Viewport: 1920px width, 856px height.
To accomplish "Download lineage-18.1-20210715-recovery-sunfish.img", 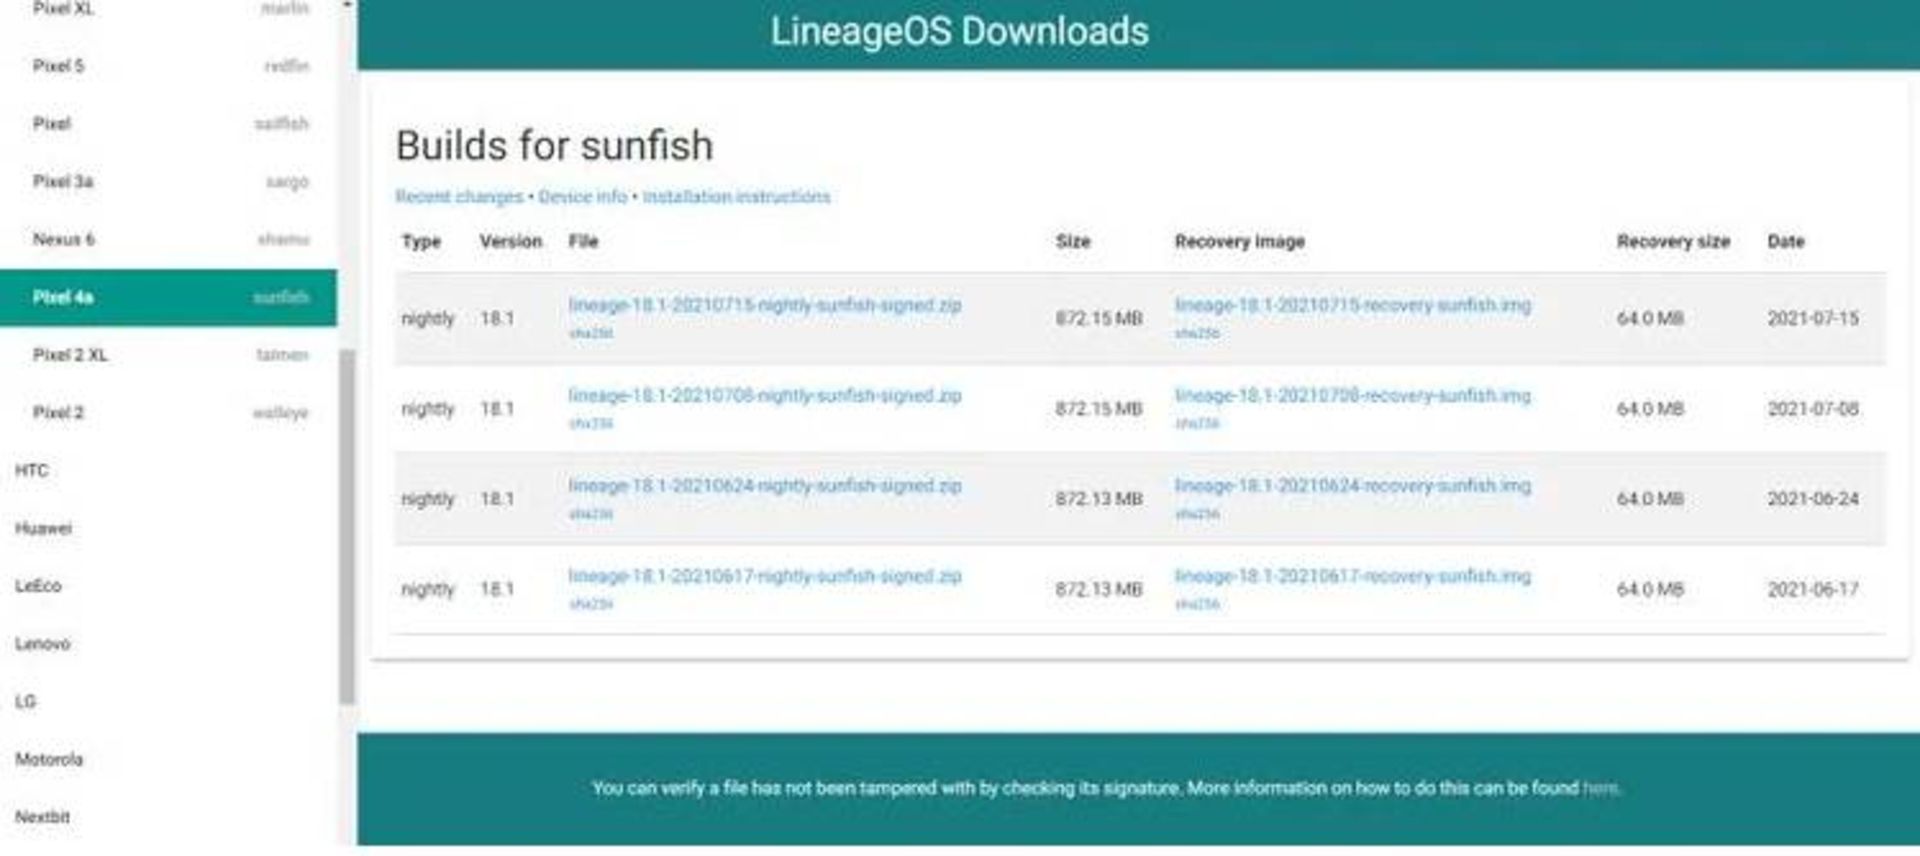I will pyautogui.click(x=1353, y=305).
